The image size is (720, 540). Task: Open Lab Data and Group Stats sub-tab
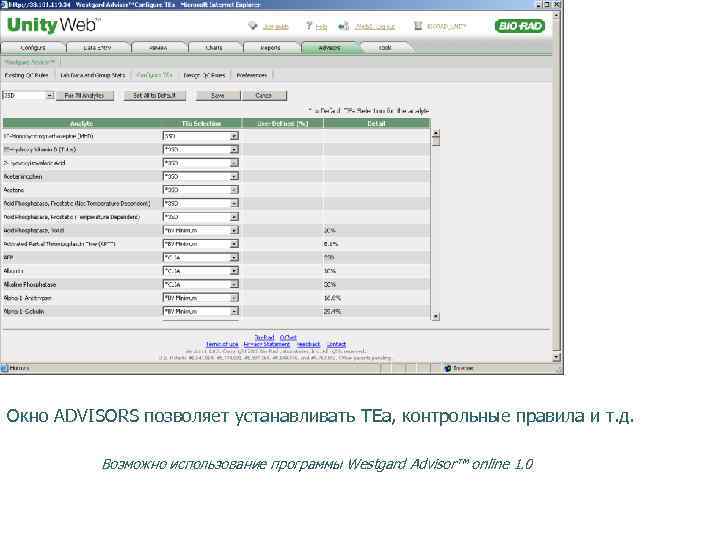point(93,75)
